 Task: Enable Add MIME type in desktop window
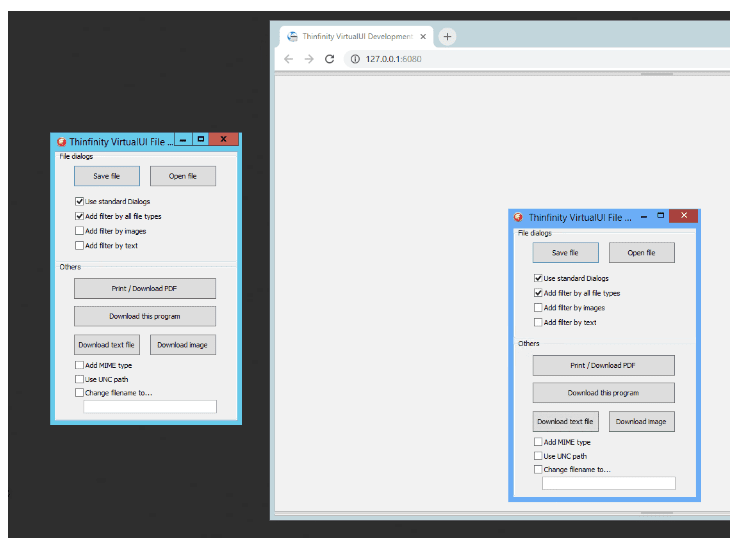(79, 365)
